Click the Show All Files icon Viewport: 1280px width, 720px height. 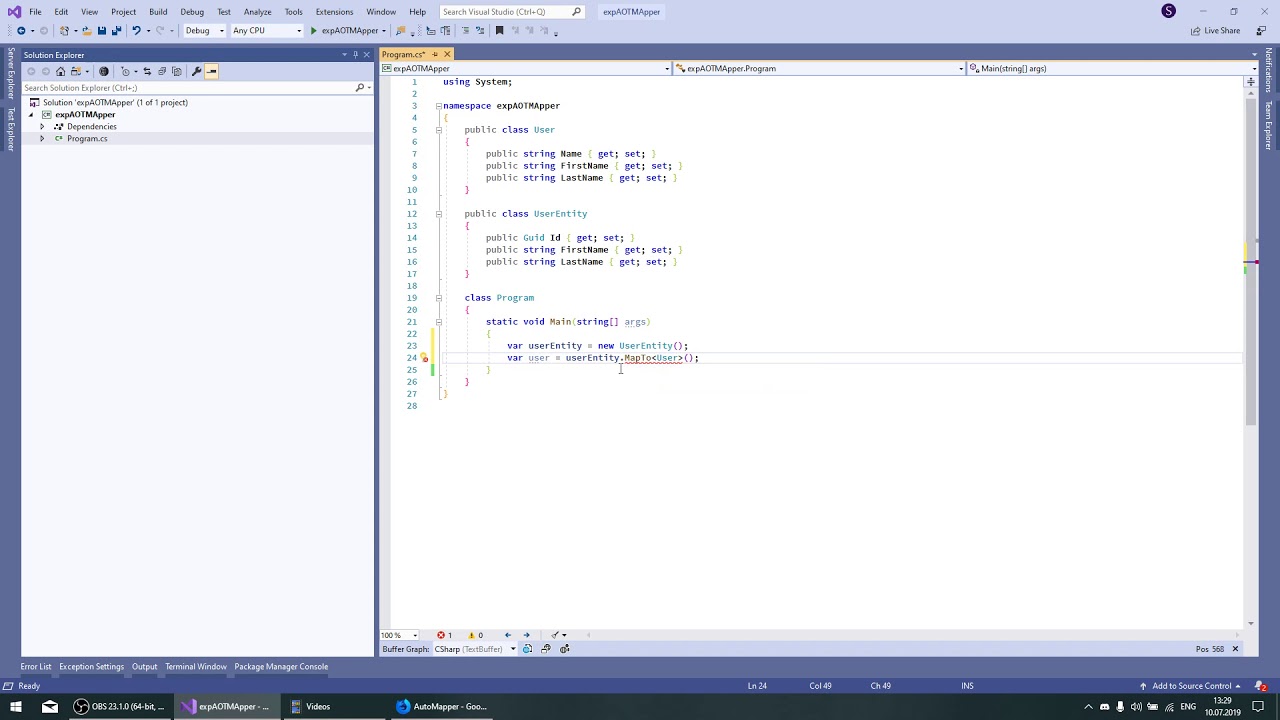[177, 71]
